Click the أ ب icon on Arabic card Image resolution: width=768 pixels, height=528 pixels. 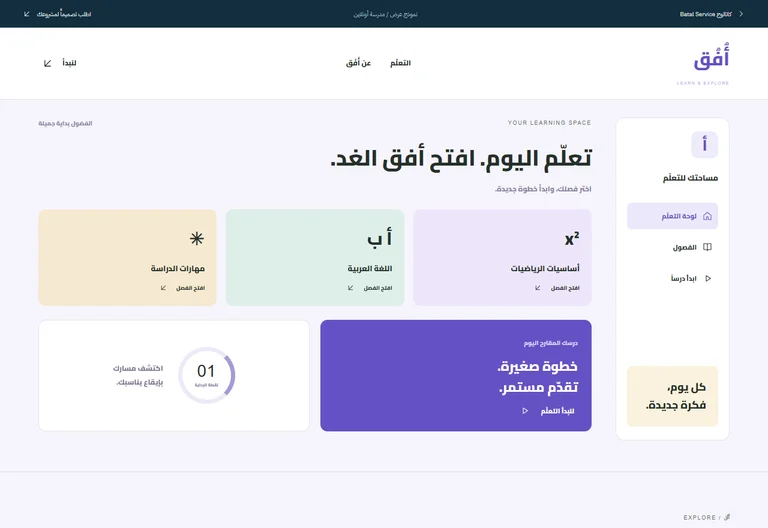[x=380, y=238]
